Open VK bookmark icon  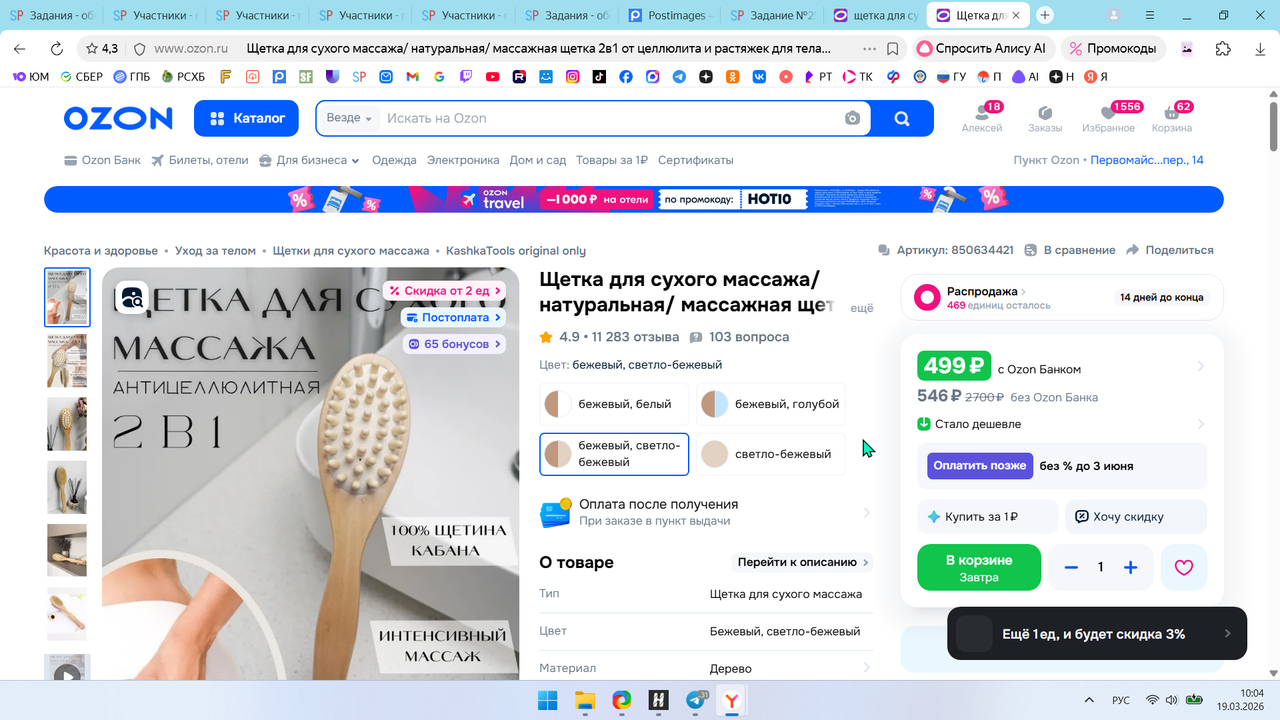point(759,77)
